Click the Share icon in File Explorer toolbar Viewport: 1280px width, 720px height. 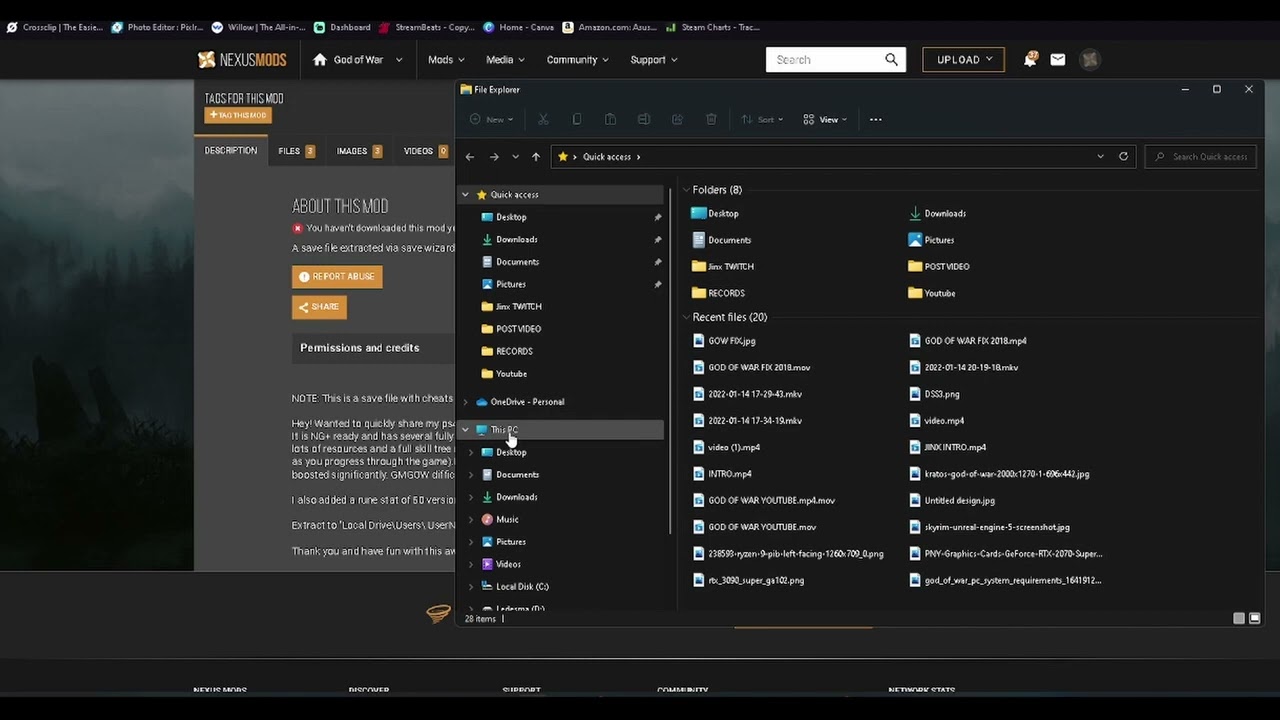click(x=677, y=119)
